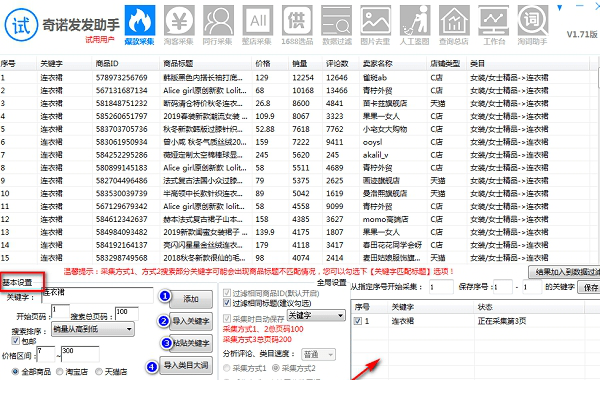Select product ID 578973256769
Image resolution: width=600 pixels, height=395 pixels.
[122, 78]
